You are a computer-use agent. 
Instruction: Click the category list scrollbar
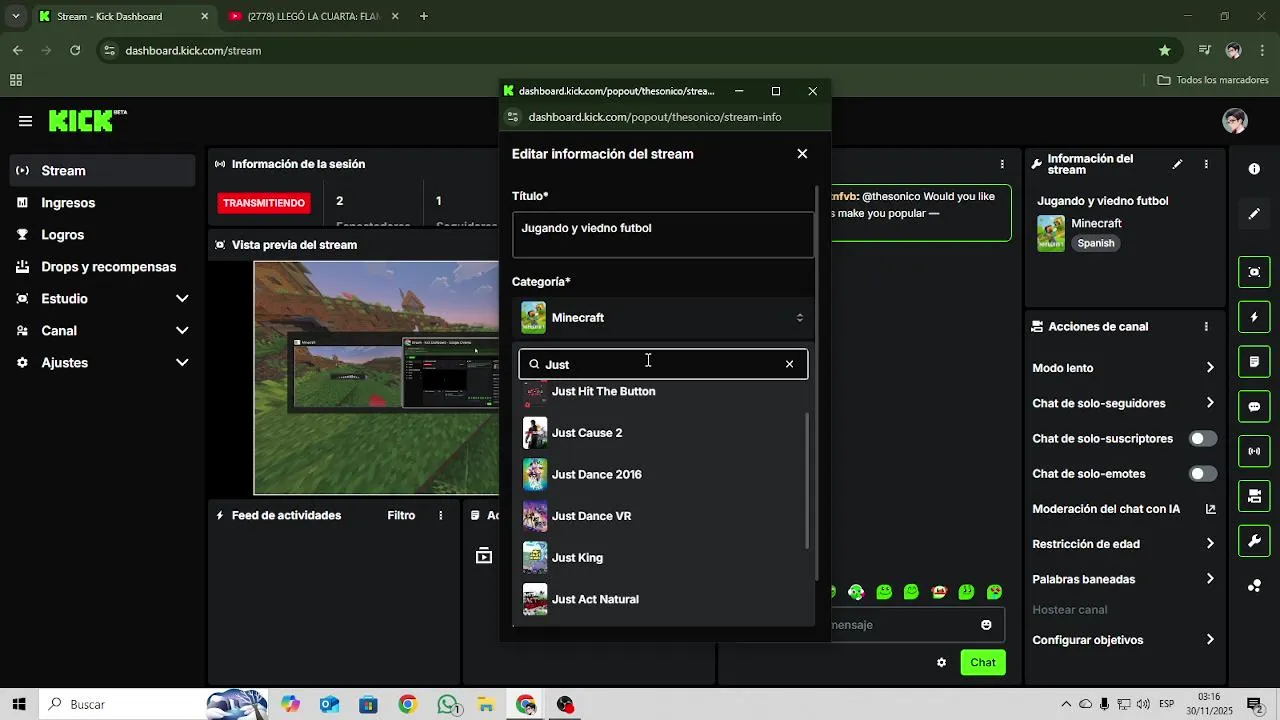(x=808, y=480)
